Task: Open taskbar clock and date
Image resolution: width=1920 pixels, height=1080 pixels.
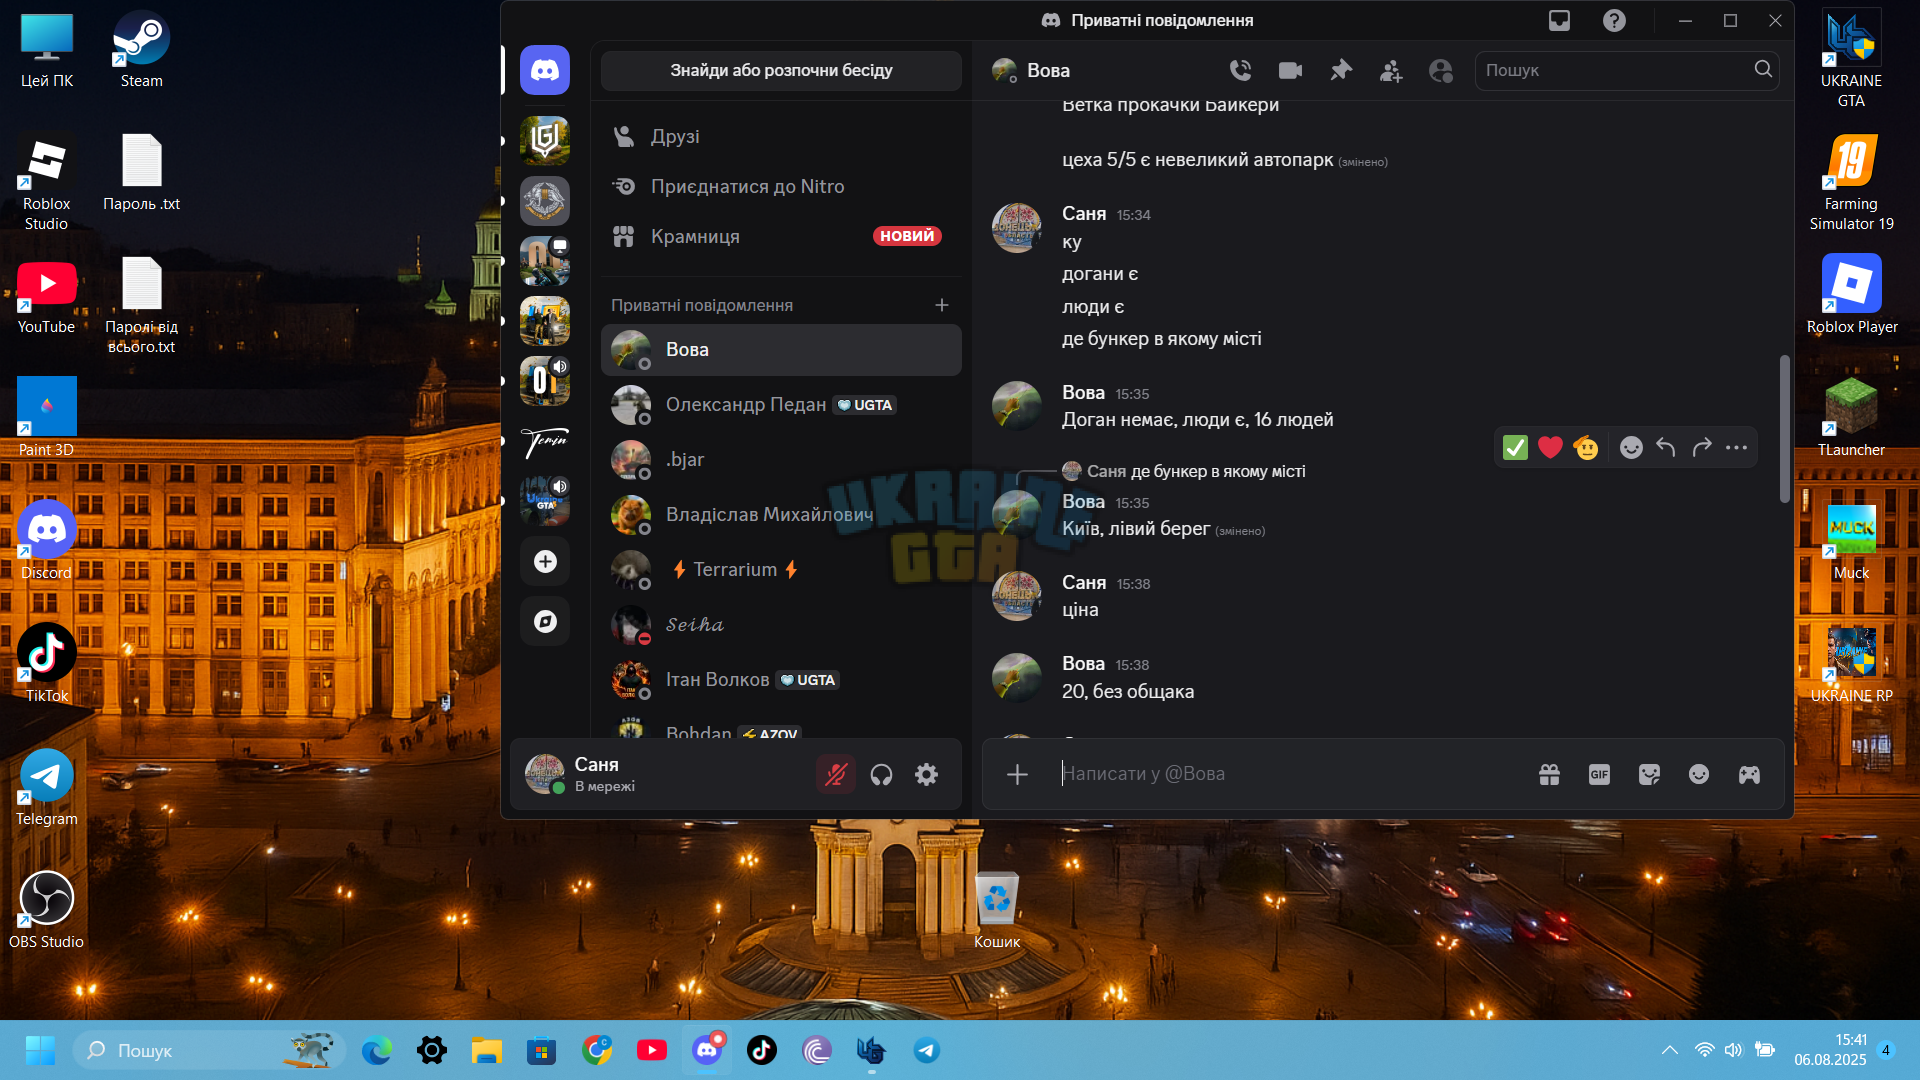Action: tap(1830, 1050)
